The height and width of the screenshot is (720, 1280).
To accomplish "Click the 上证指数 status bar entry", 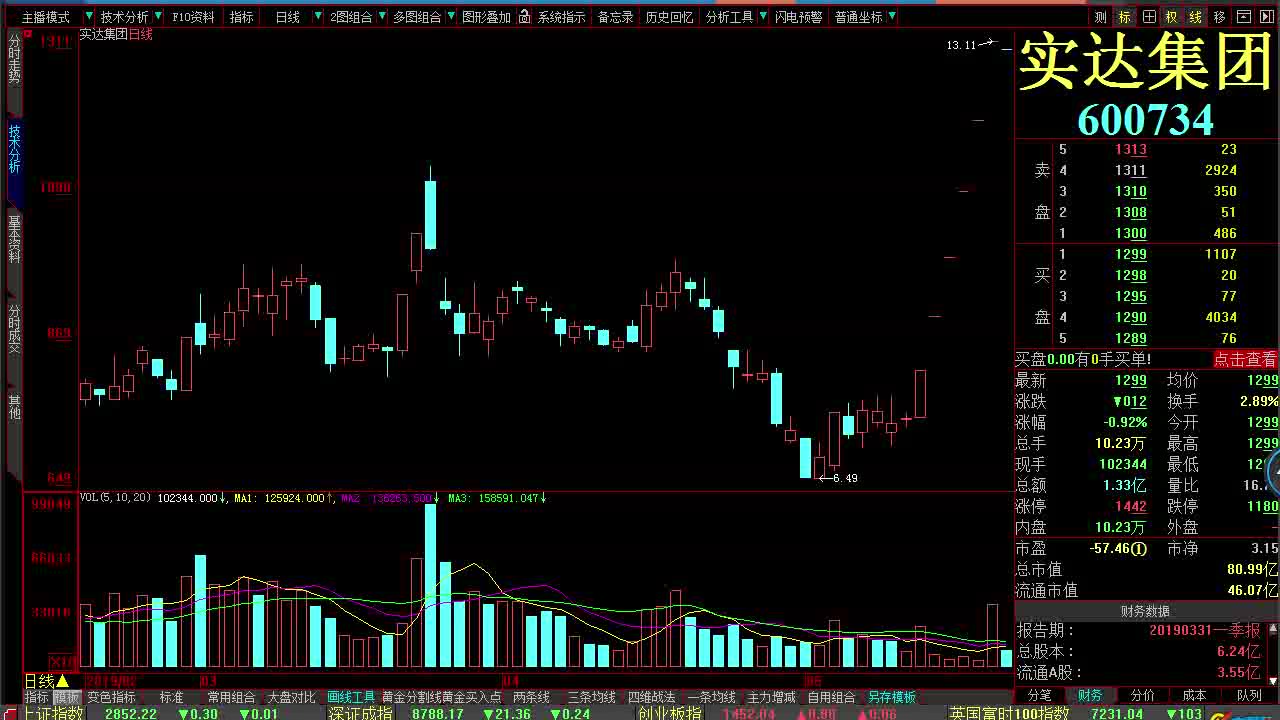I will (x=55, y=713).
